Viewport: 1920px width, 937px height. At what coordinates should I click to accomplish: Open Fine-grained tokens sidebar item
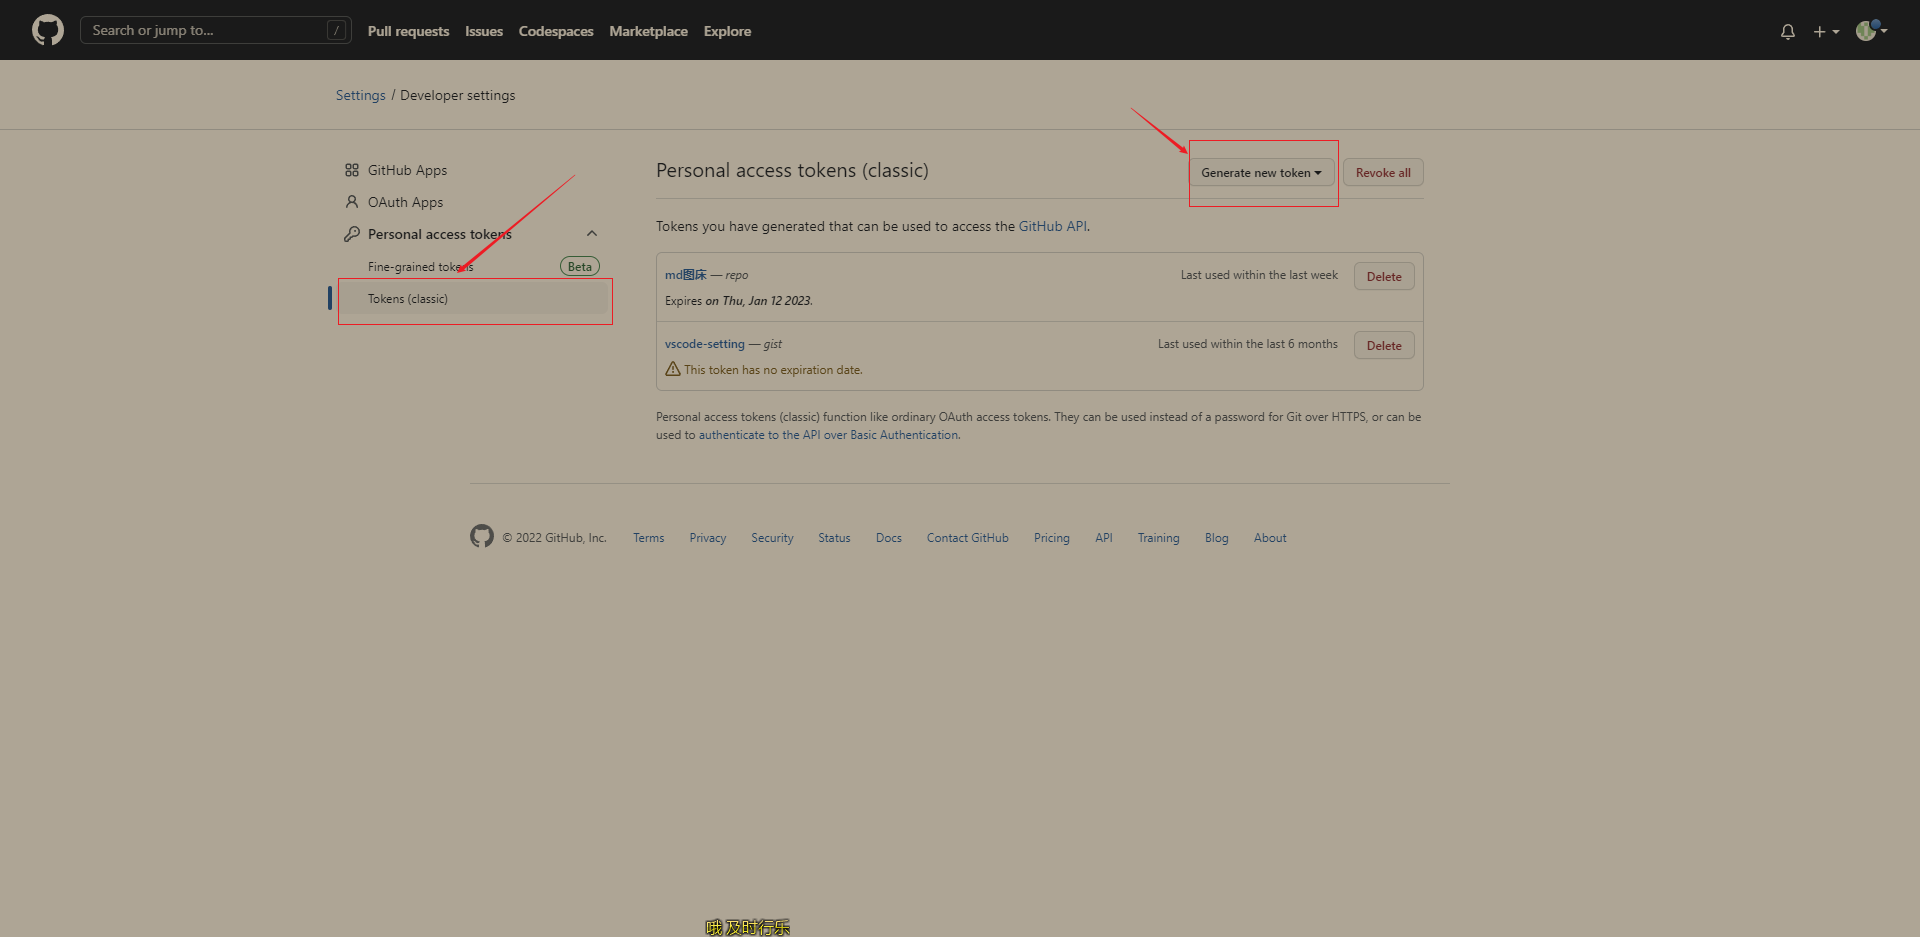(420, 267)
